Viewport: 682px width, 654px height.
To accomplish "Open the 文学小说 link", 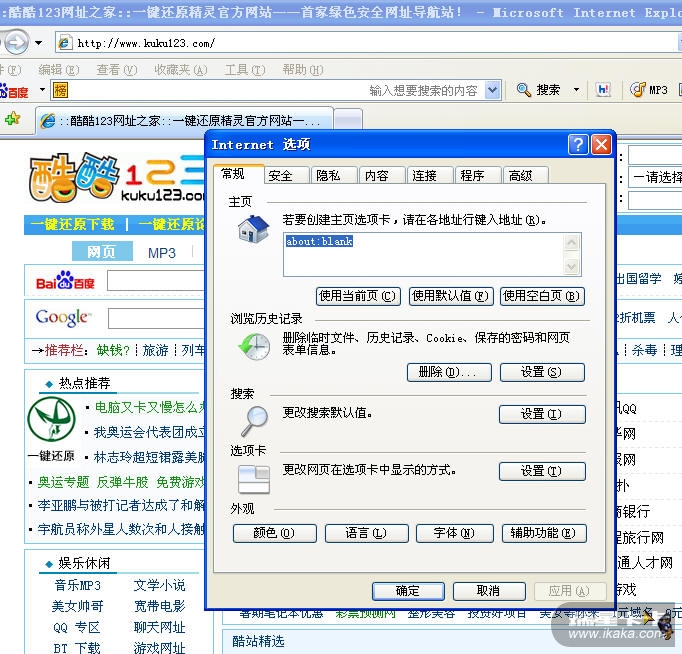I will [x=160, y=585].
